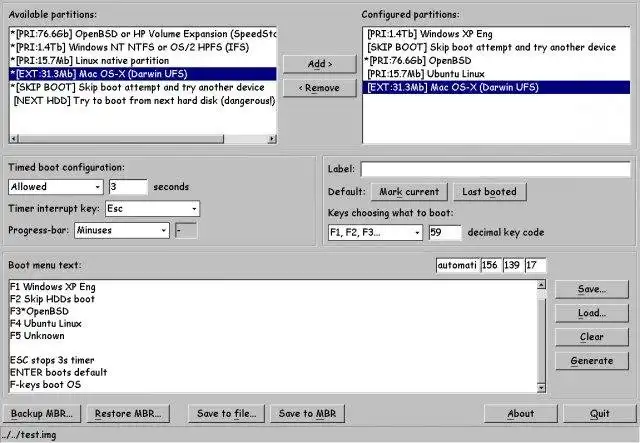Click F-keys boot OS line
Screen dimensions: 640x443
[x=45, y=385]
